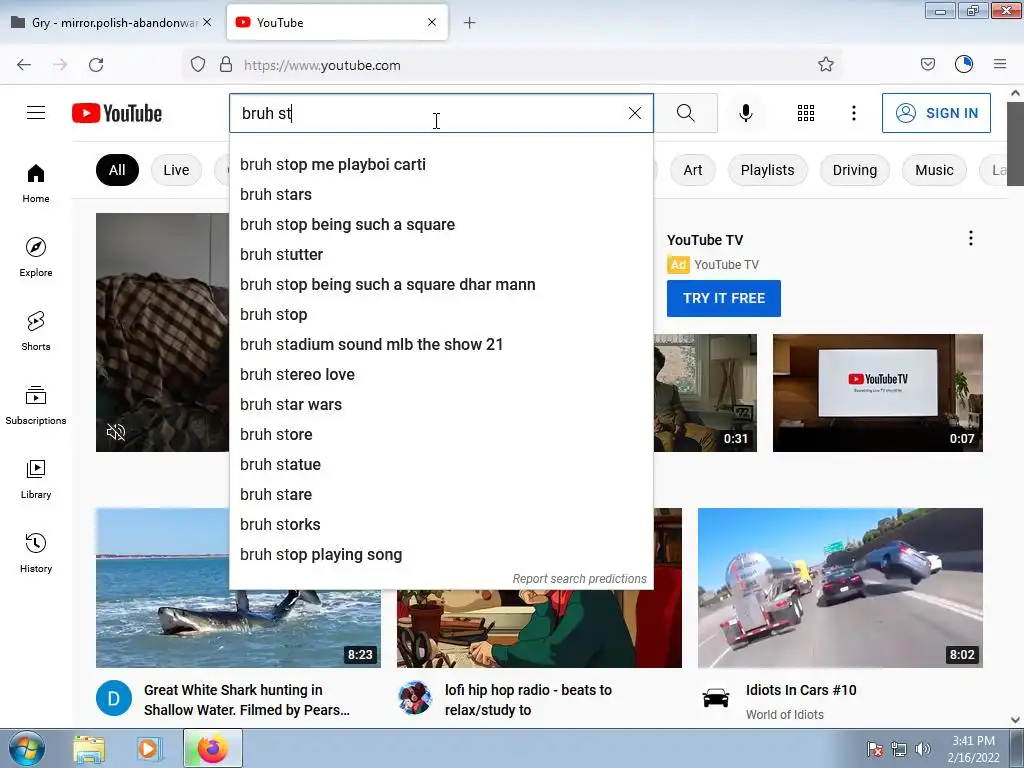Open the Windows Start menu
Image resolution: width=1024 pixels, height=768 pixels.
click(x=26, y=749)
